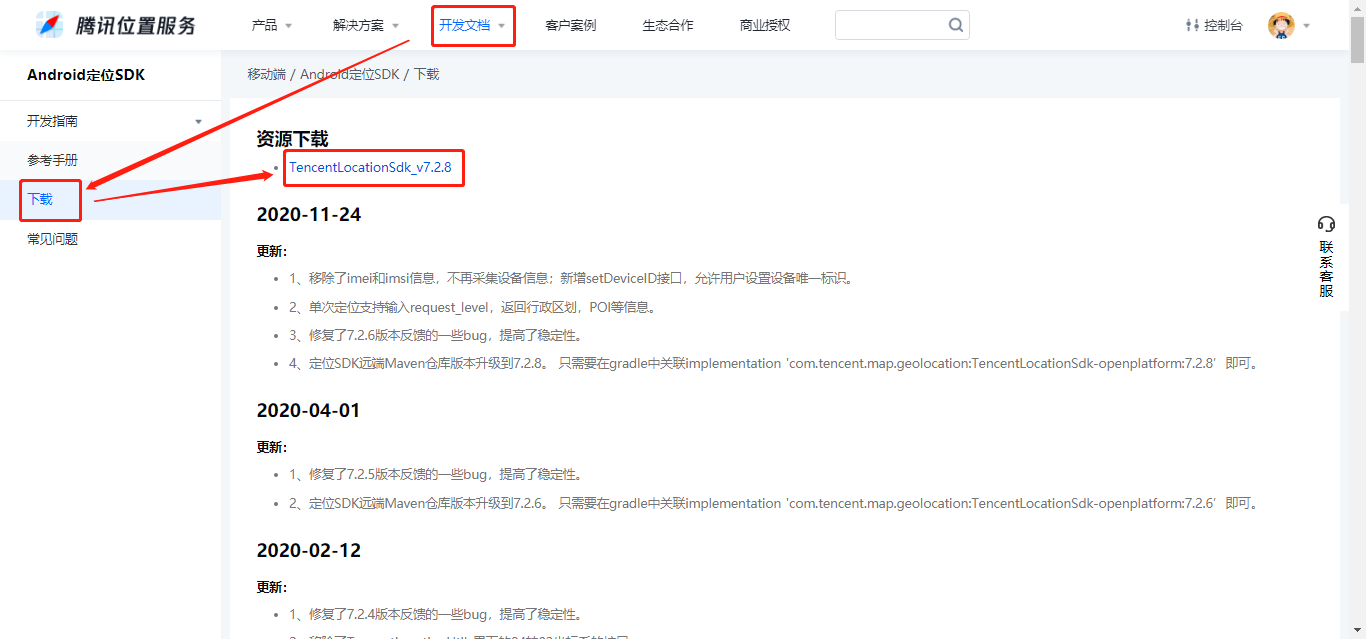Open Android定位SDK breadcrumb link
This screenshot has height=639, width=1366.
click(x=349, y=73)
